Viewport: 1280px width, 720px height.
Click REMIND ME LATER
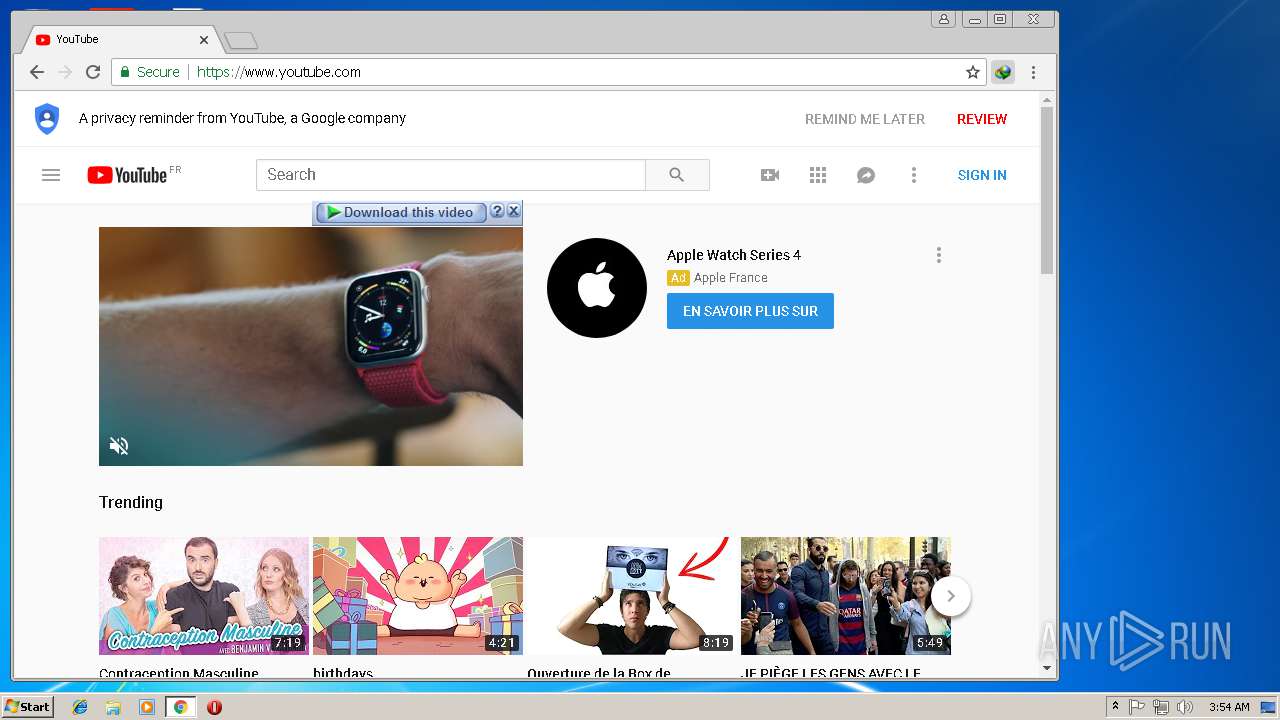[x=865, y=119]
